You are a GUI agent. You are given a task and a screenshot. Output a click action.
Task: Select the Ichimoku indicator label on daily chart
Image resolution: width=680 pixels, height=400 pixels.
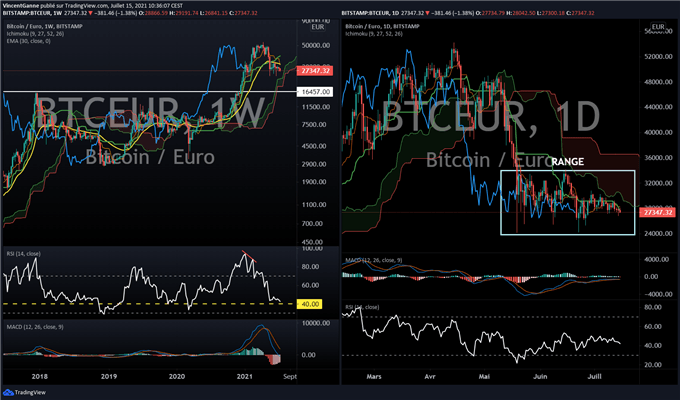[x=374, y=34]
